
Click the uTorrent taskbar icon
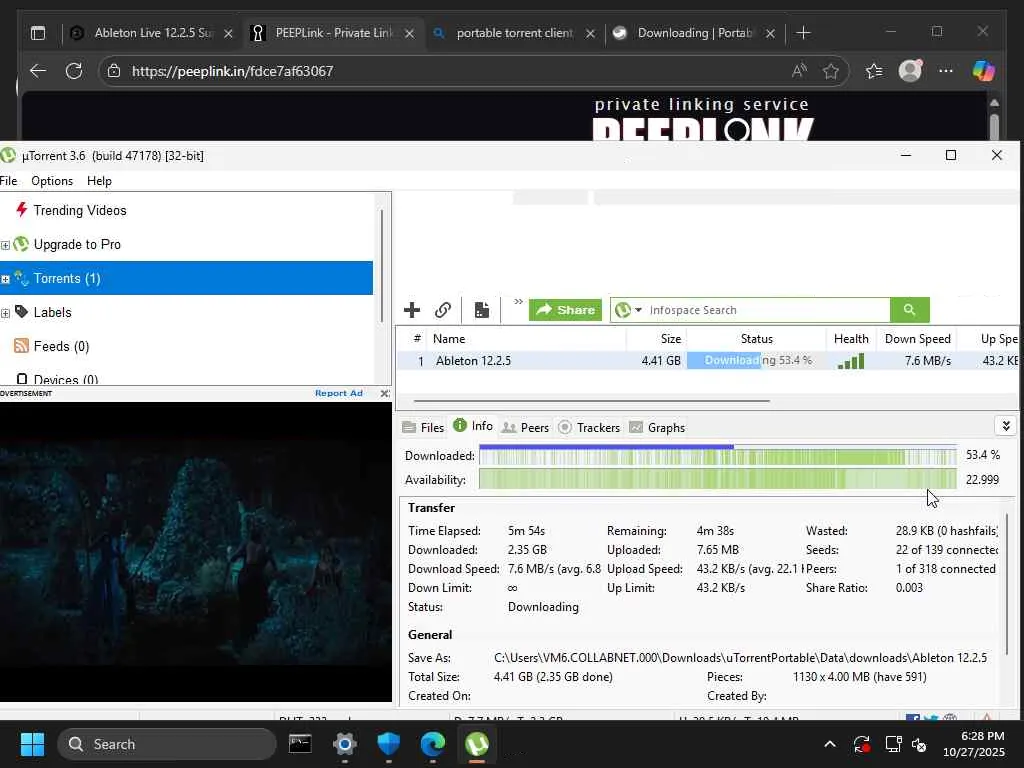(477, 744)
